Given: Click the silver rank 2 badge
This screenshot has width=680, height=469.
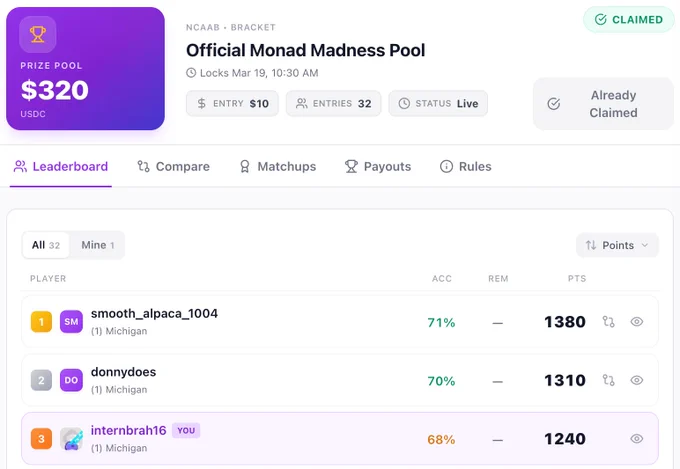Looking at the screenshot, I should pos(41,380).
